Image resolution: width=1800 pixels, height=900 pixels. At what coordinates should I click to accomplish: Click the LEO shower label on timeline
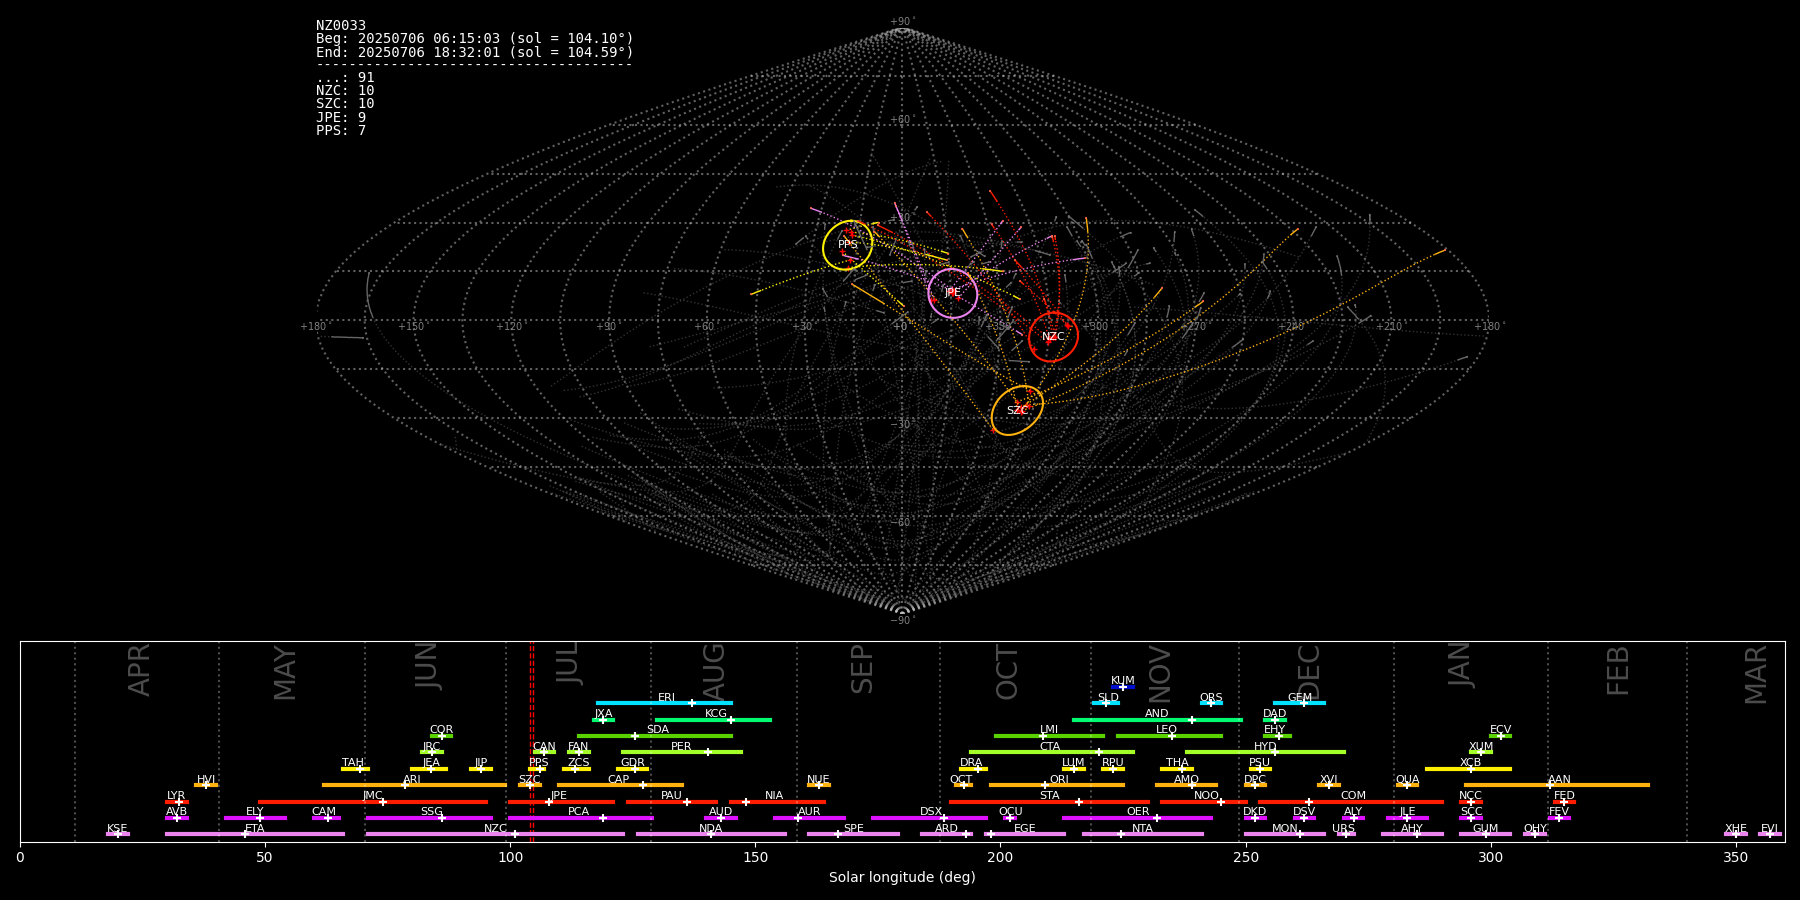(x=1167, y=730)
